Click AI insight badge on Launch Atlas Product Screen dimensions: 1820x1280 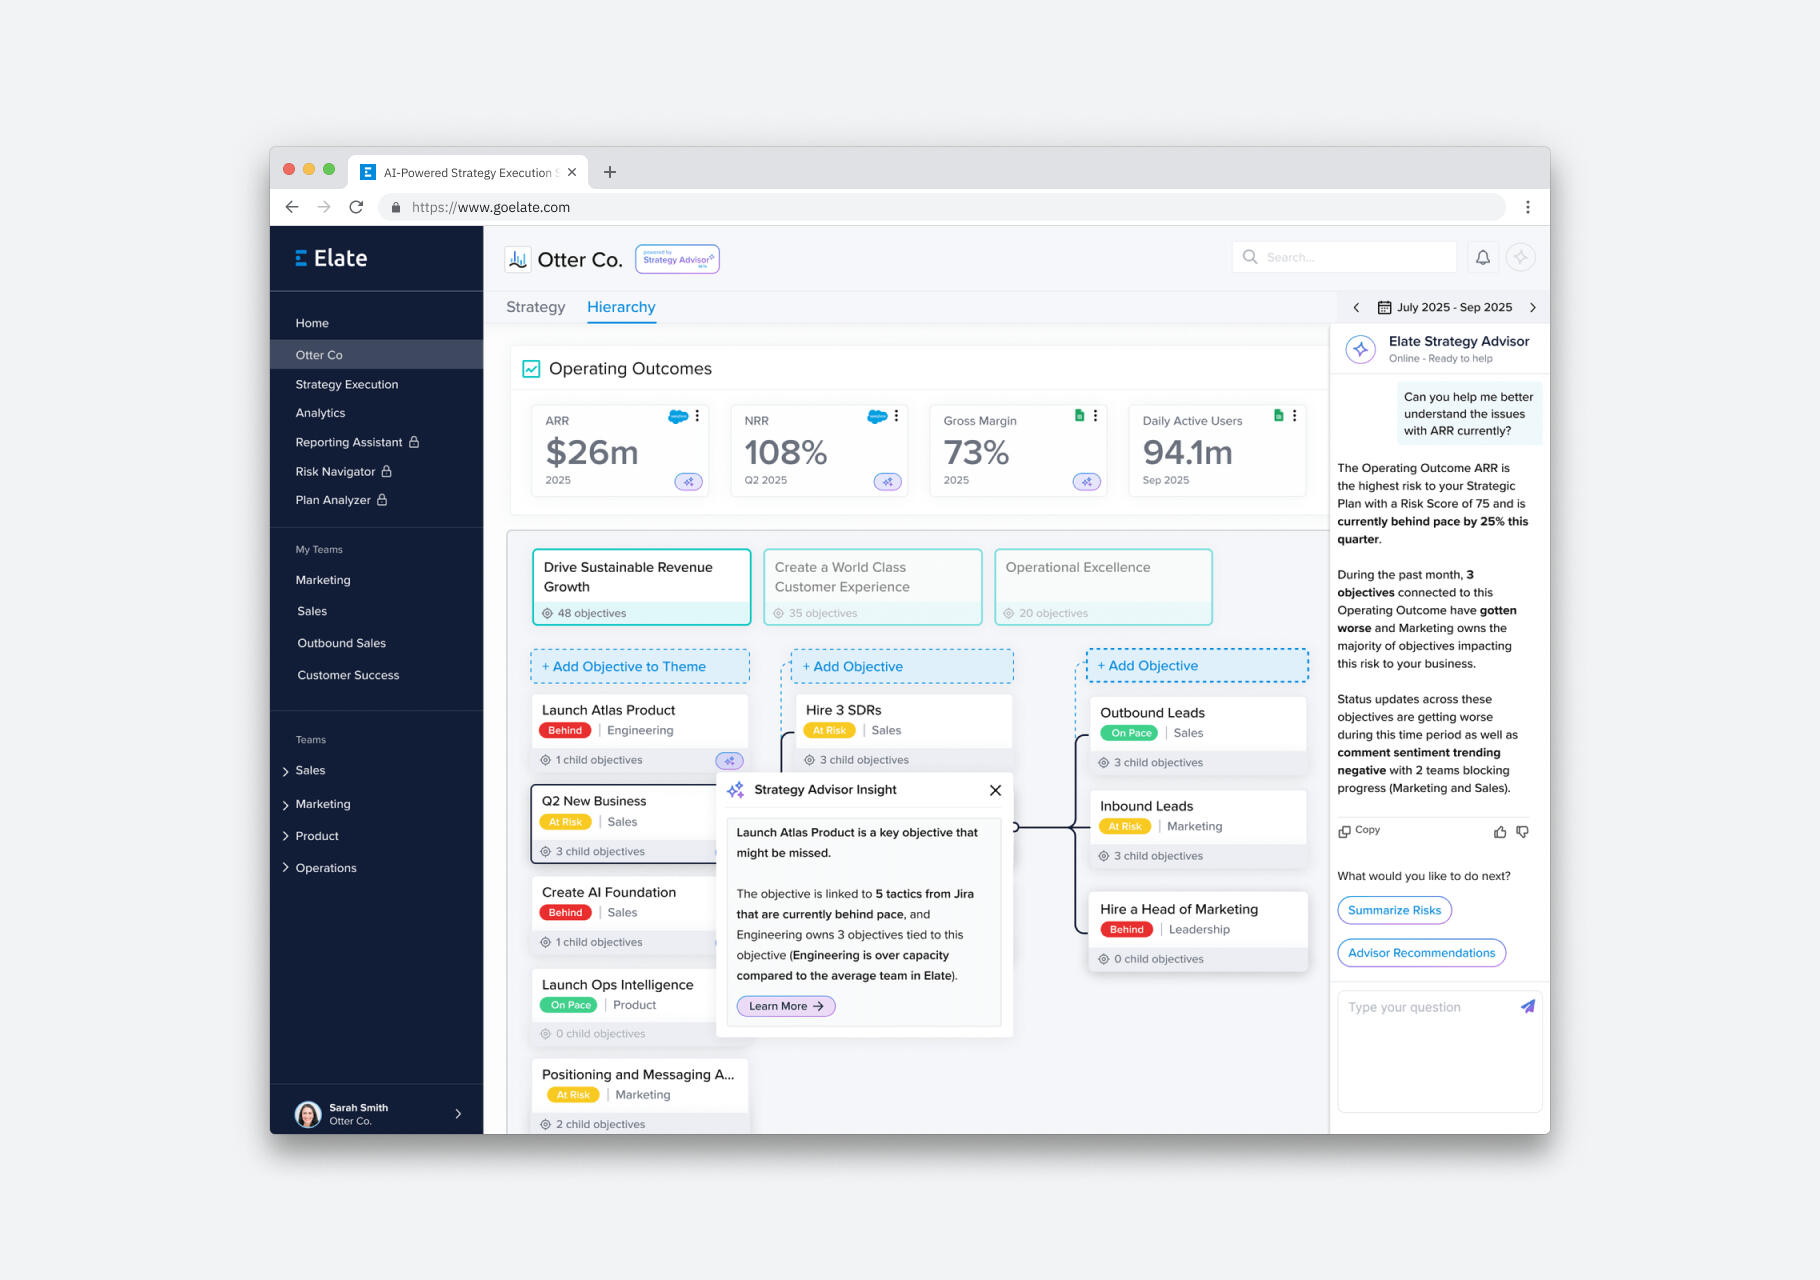point(729,761)
